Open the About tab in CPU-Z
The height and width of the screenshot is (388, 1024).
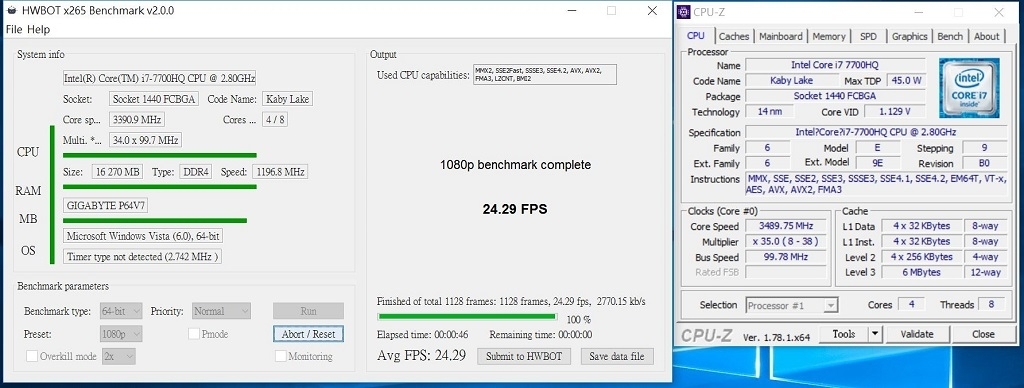[x=986, y=37]
